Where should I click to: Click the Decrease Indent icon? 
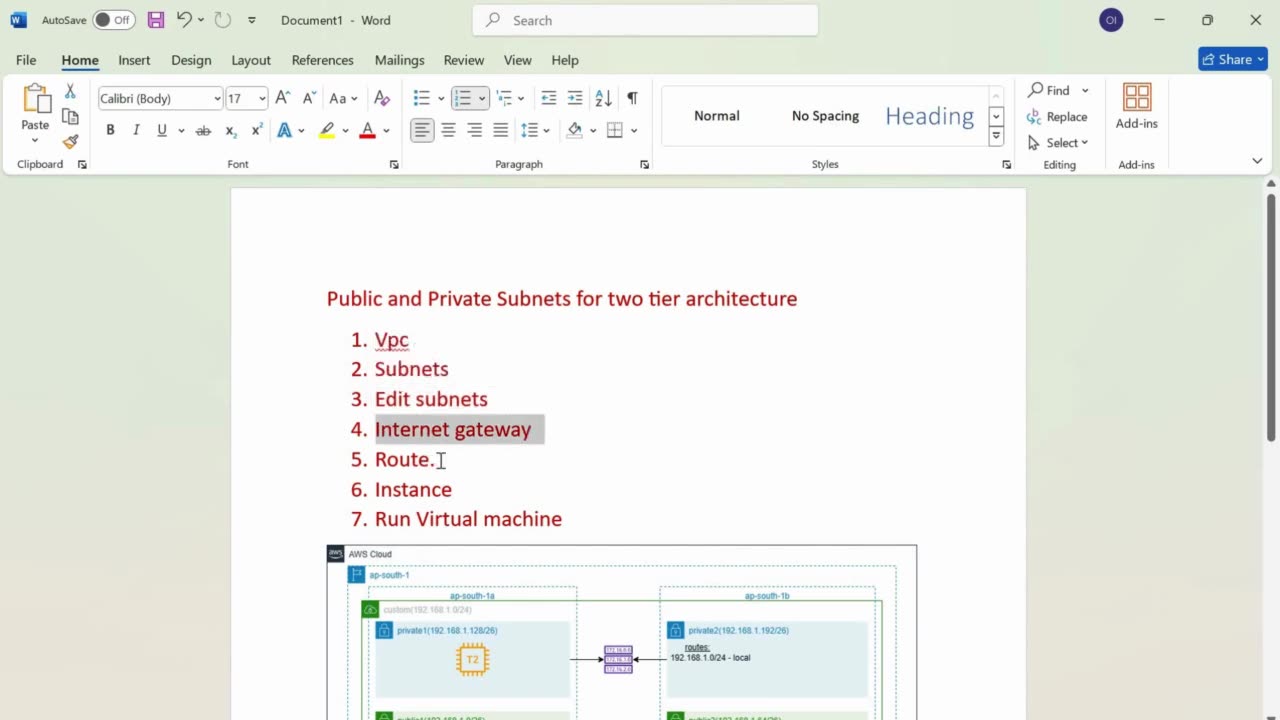[x=548, y=98]
